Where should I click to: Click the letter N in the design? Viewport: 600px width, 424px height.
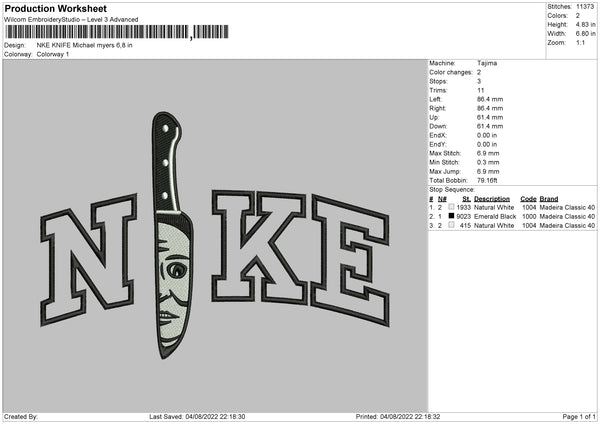pyautogui.click(x=88, y=260)
